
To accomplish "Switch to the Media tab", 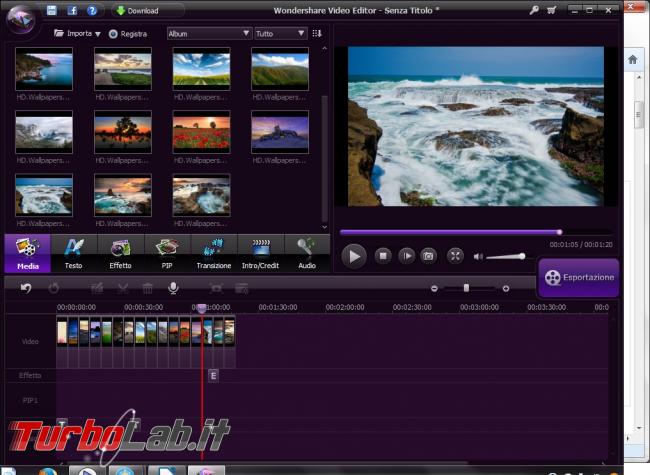I will 28,253.
